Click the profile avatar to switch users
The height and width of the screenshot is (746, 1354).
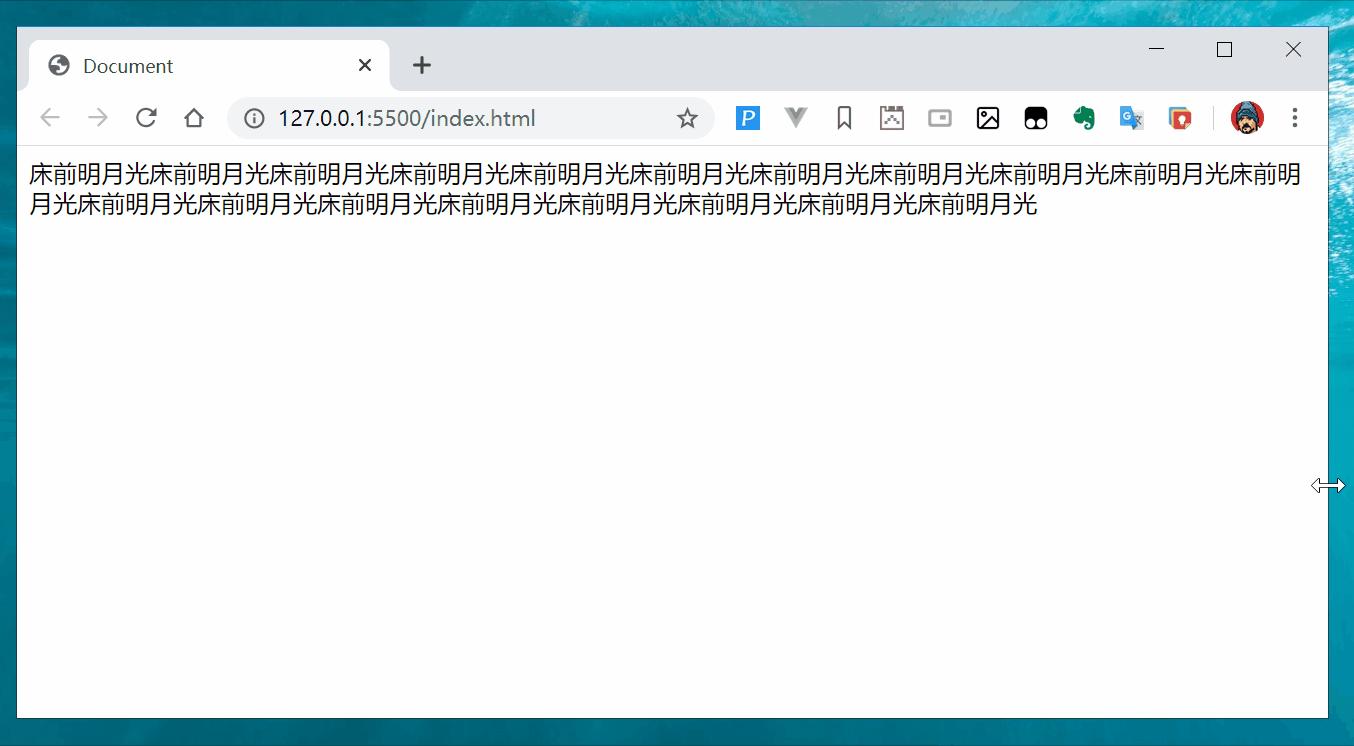[x=1247, y=117]
